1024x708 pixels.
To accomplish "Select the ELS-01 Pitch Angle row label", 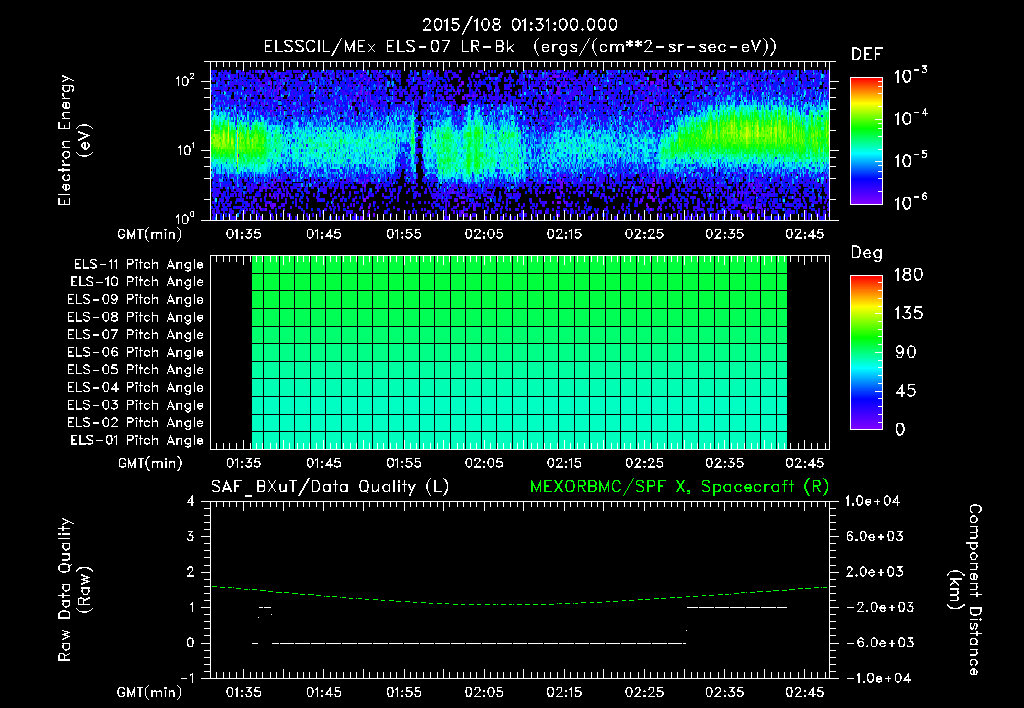I will 136,440.
